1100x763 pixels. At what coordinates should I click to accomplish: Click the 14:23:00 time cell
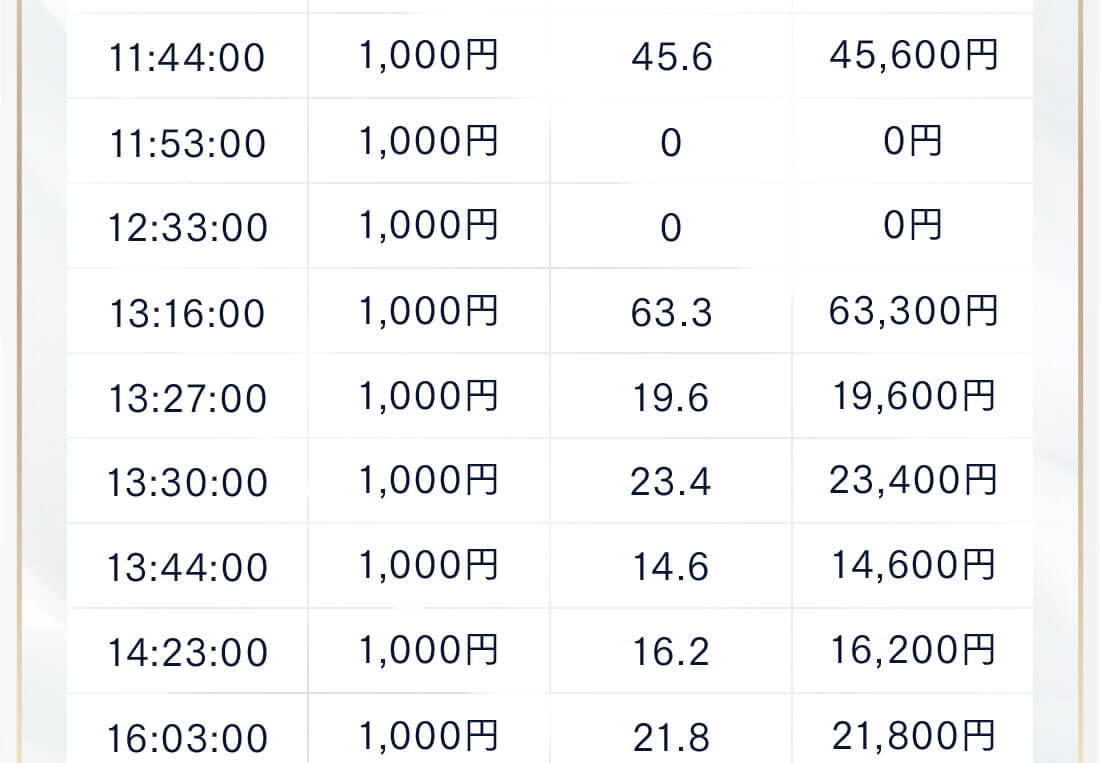point(187,652)
